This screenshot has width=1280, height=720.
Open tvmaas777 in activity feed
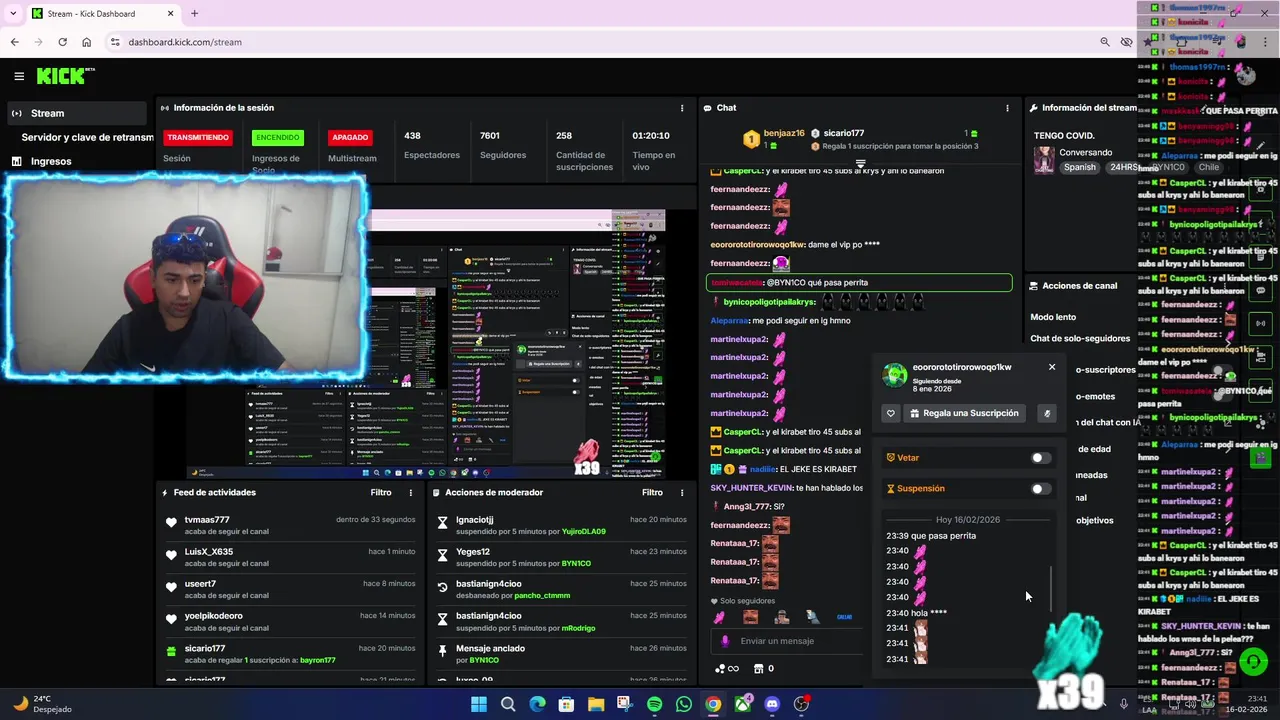point(207,520)
